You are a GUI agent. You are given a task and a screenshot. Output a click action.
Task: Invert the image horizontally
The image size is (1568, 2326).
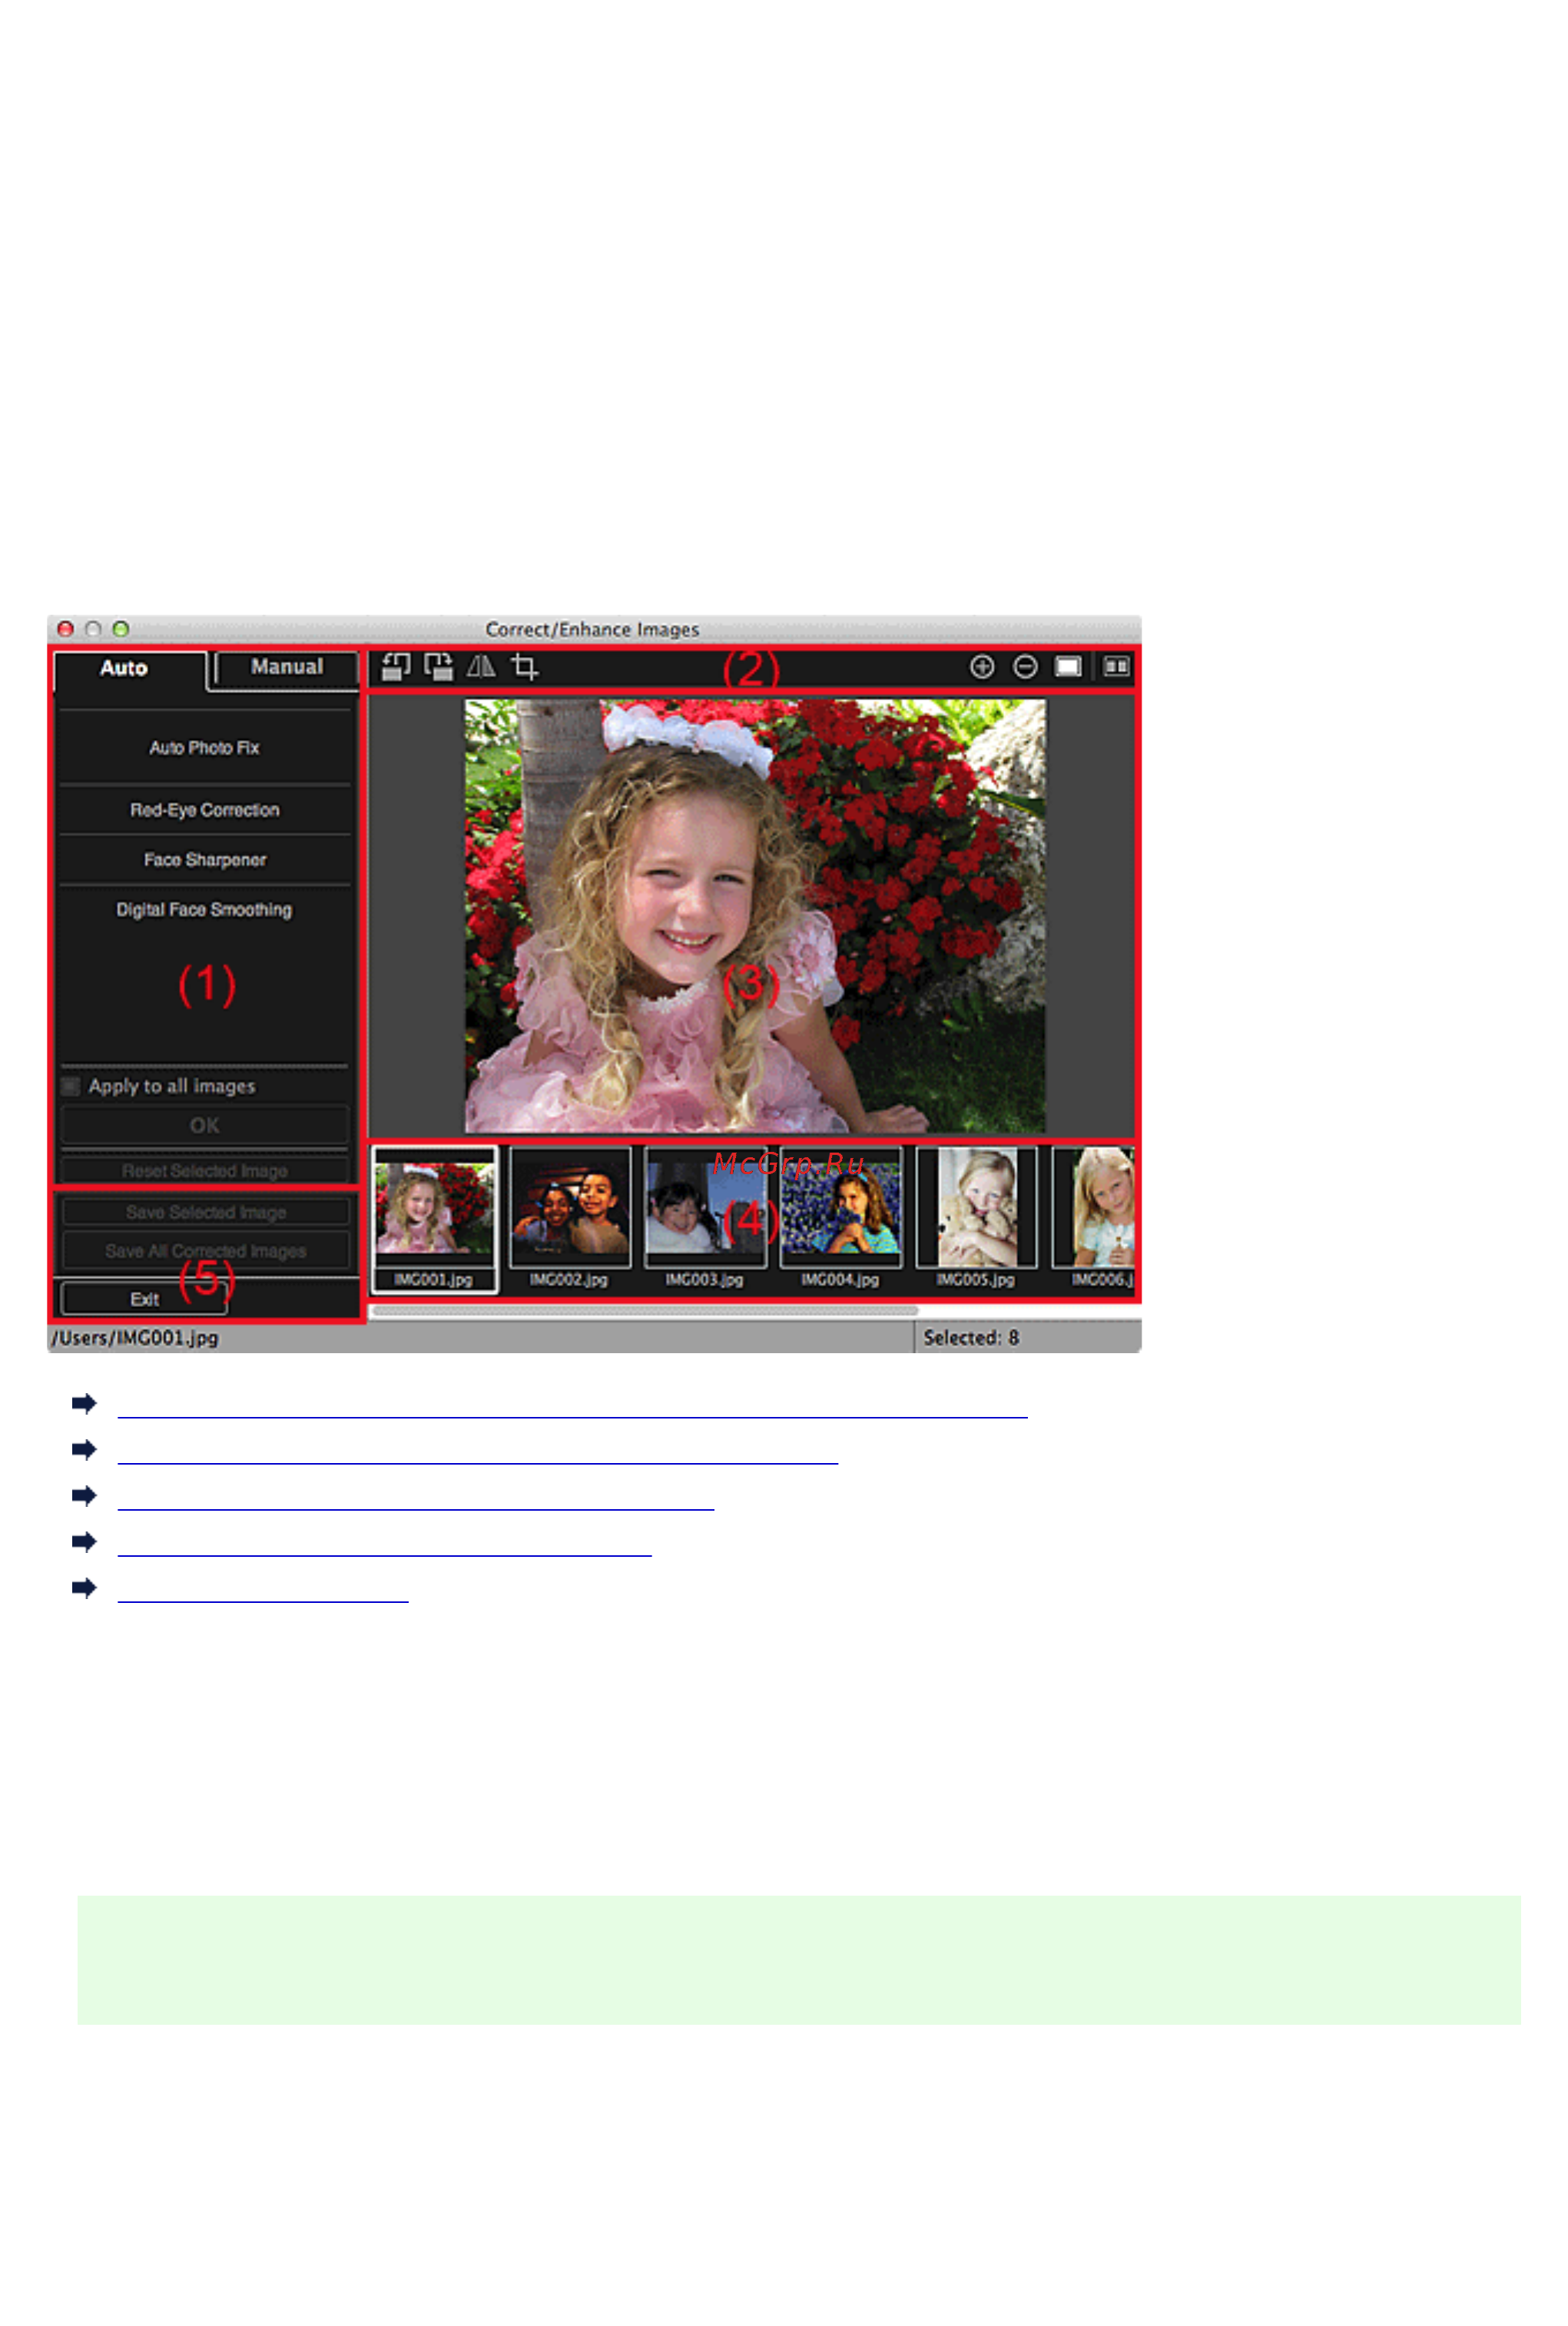pos(481,666)
